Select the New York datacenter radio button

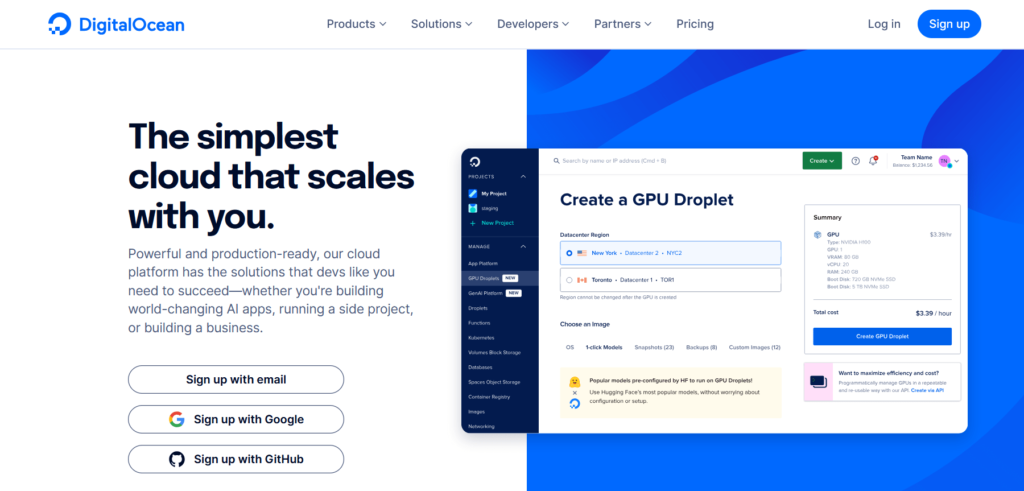click(x=569, y=253)
